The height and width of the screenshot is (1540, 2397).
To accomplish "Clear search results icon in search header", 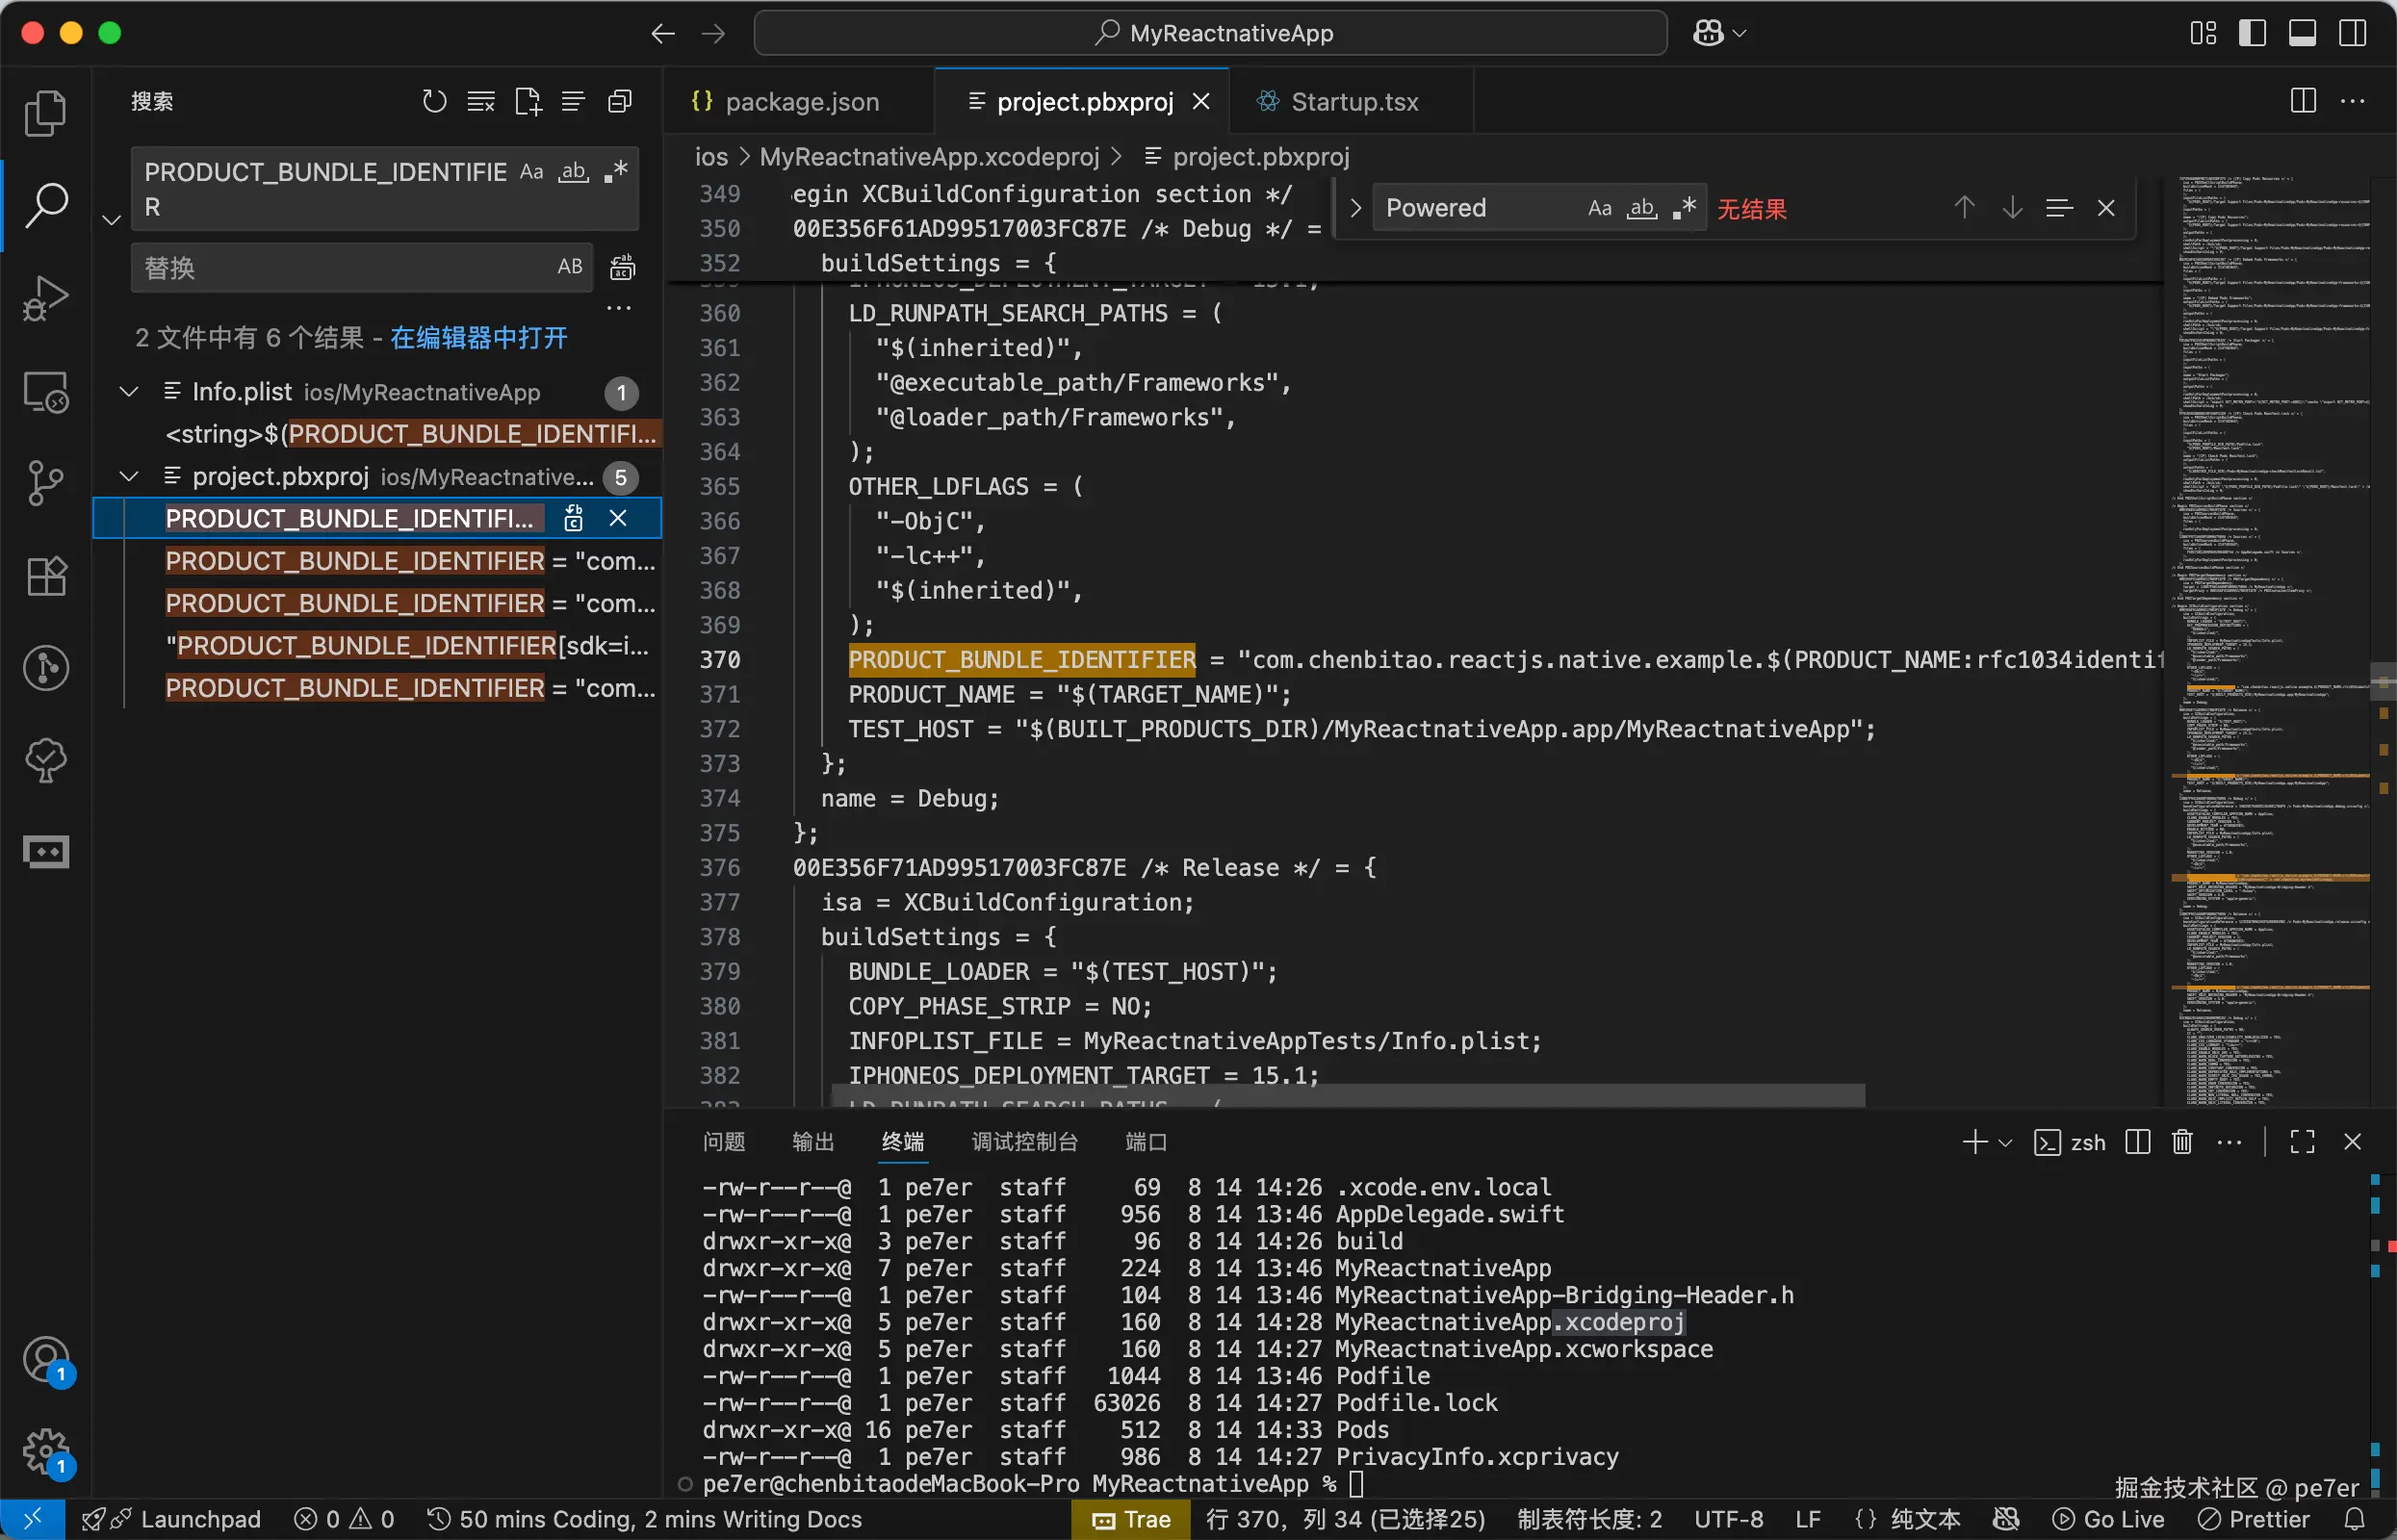I will (x=481, y=101).
